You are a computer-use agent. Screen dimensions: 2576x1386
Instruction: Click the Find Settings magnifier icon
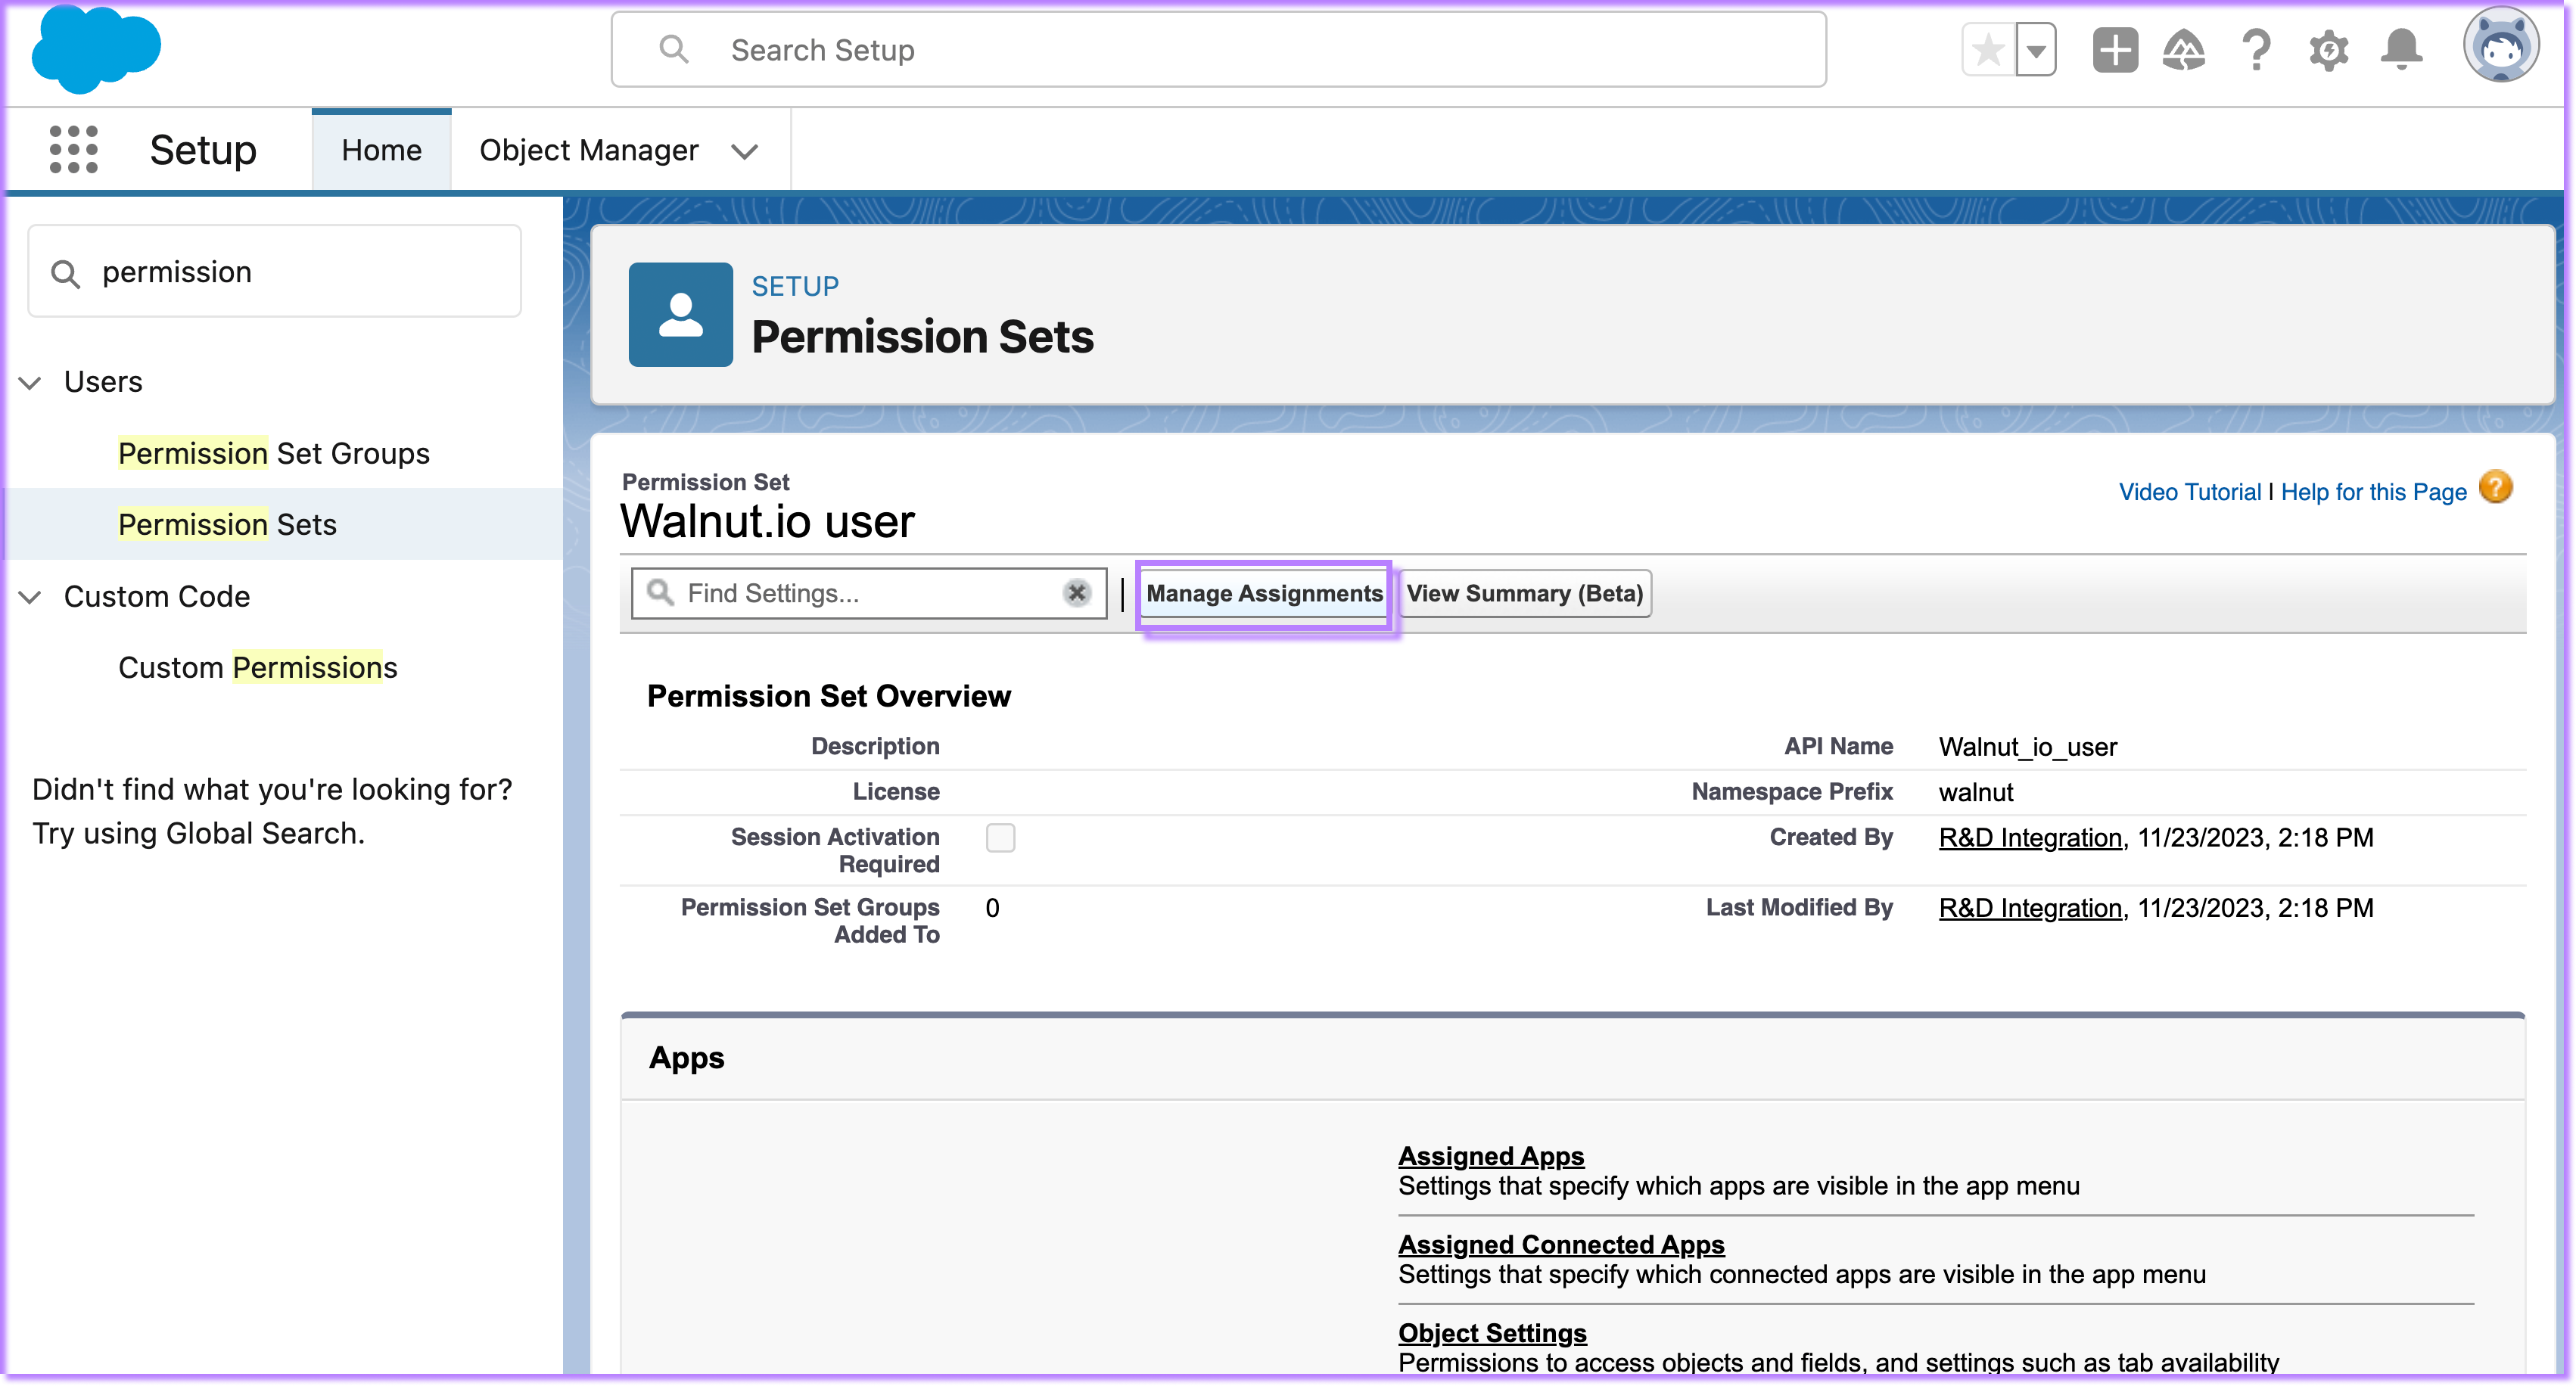pyautogui.click(x=660, y=592)
